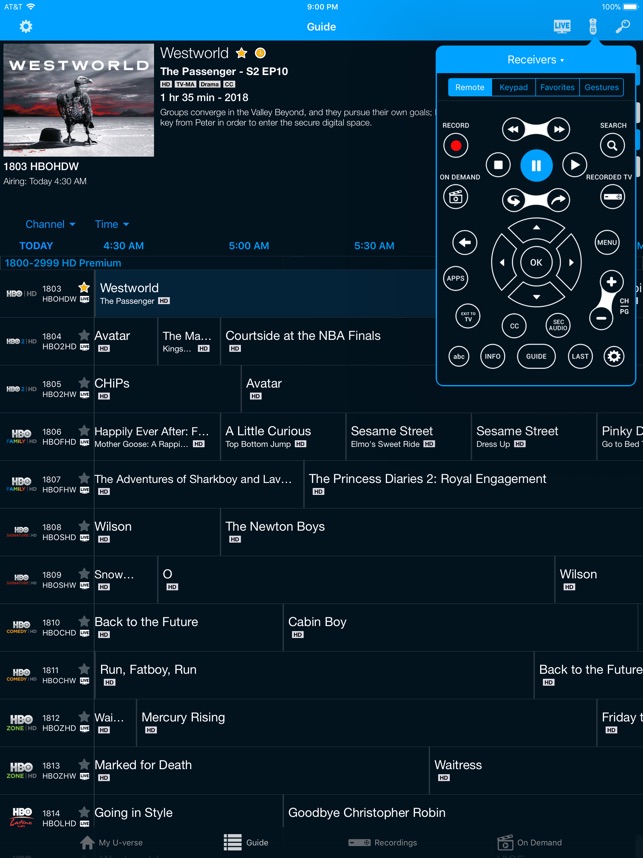This screenshot has height=858, width=643.
Task: Tap the MENU button on remote
Action: 607,242
